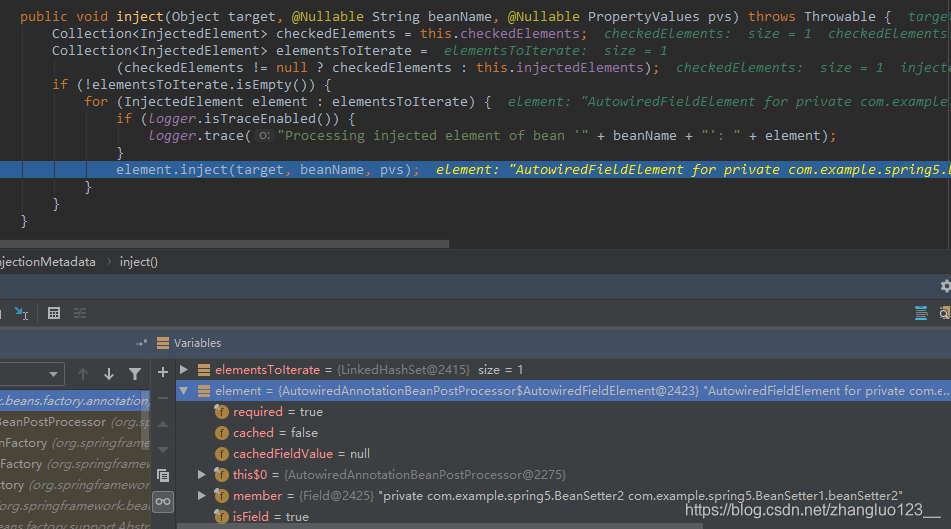Image resolution: width=951 pixels, height=529 pixels.
Task: Click the filter frames funnel icon
Action: tap(135, 374)
